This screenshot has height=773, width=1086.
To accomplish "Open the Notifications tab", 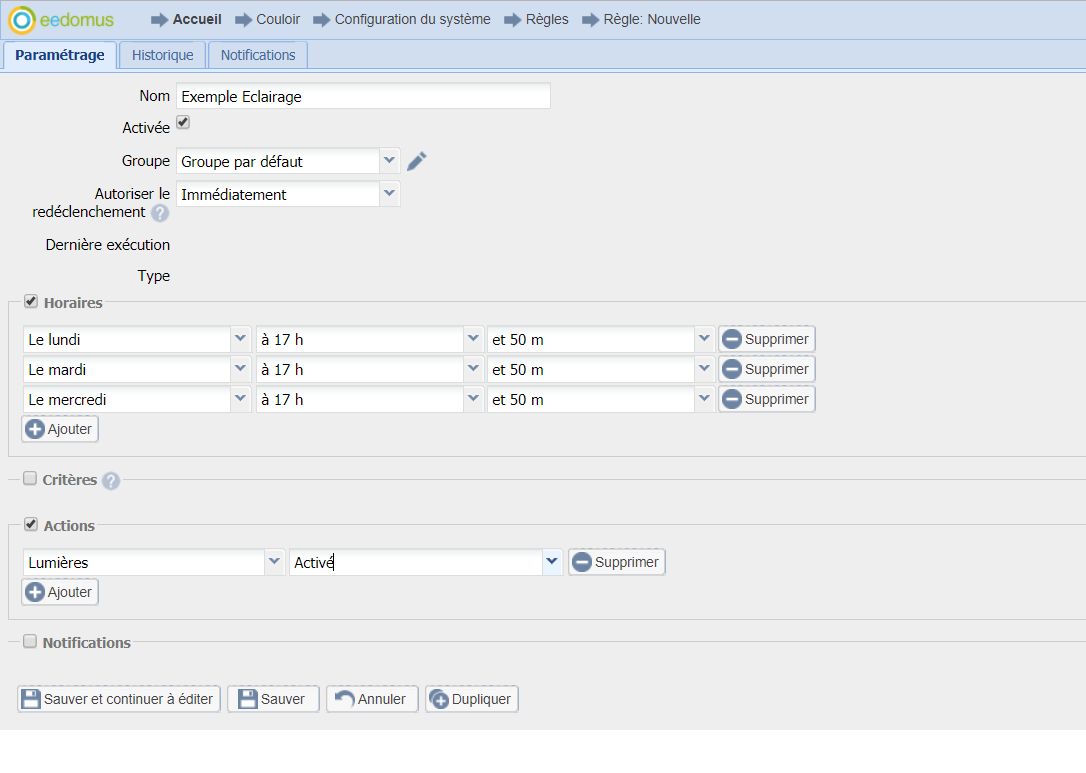I will pos(258,55).
